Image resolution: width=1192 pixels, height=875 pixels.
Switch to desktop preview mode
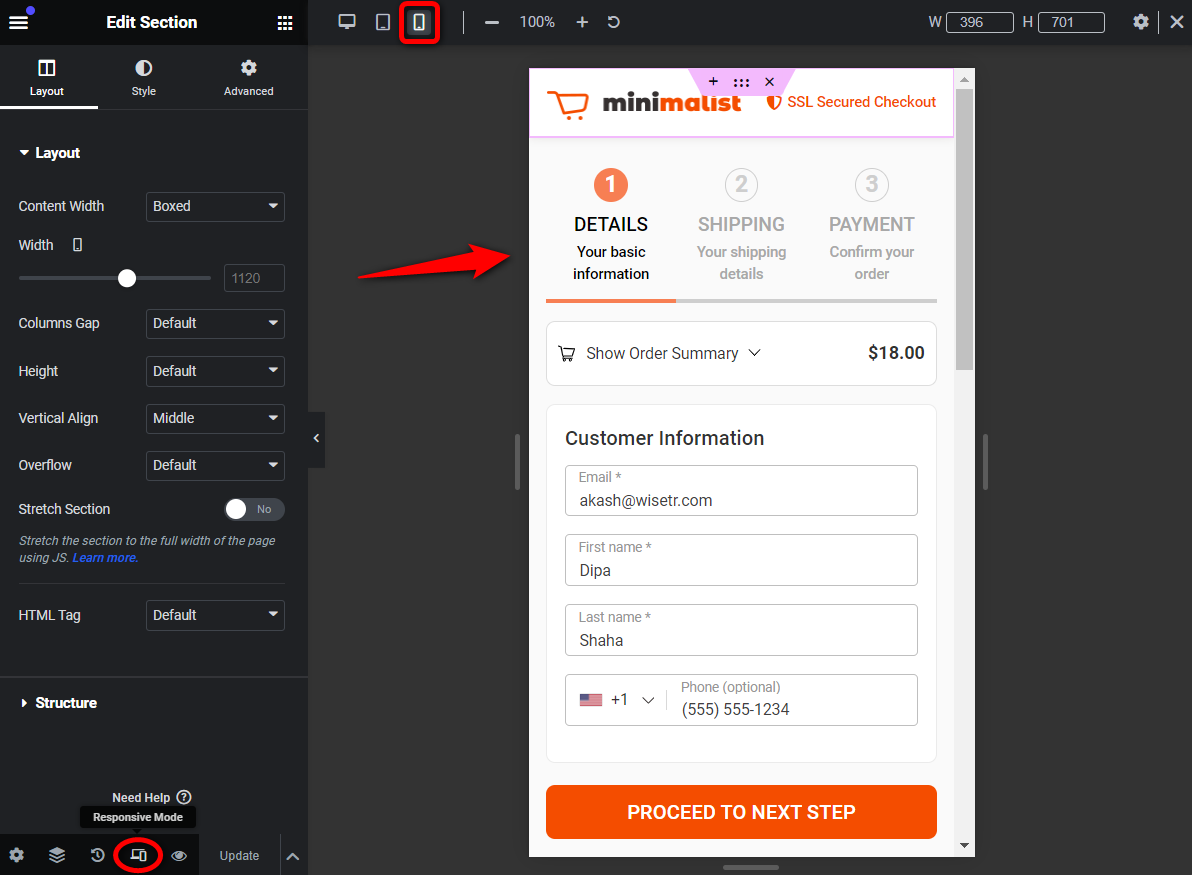coord(347,22)
